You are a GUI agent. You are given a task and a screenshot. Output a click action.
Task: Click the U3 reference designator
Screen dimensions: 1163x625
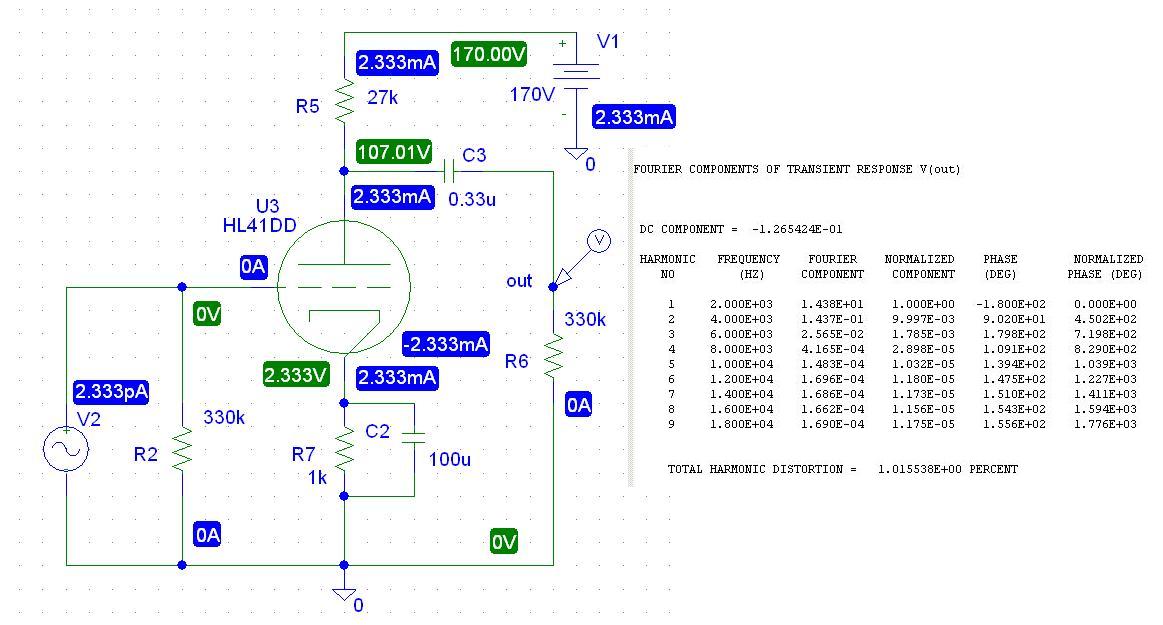pyautogui.click(x=267, y=206)
